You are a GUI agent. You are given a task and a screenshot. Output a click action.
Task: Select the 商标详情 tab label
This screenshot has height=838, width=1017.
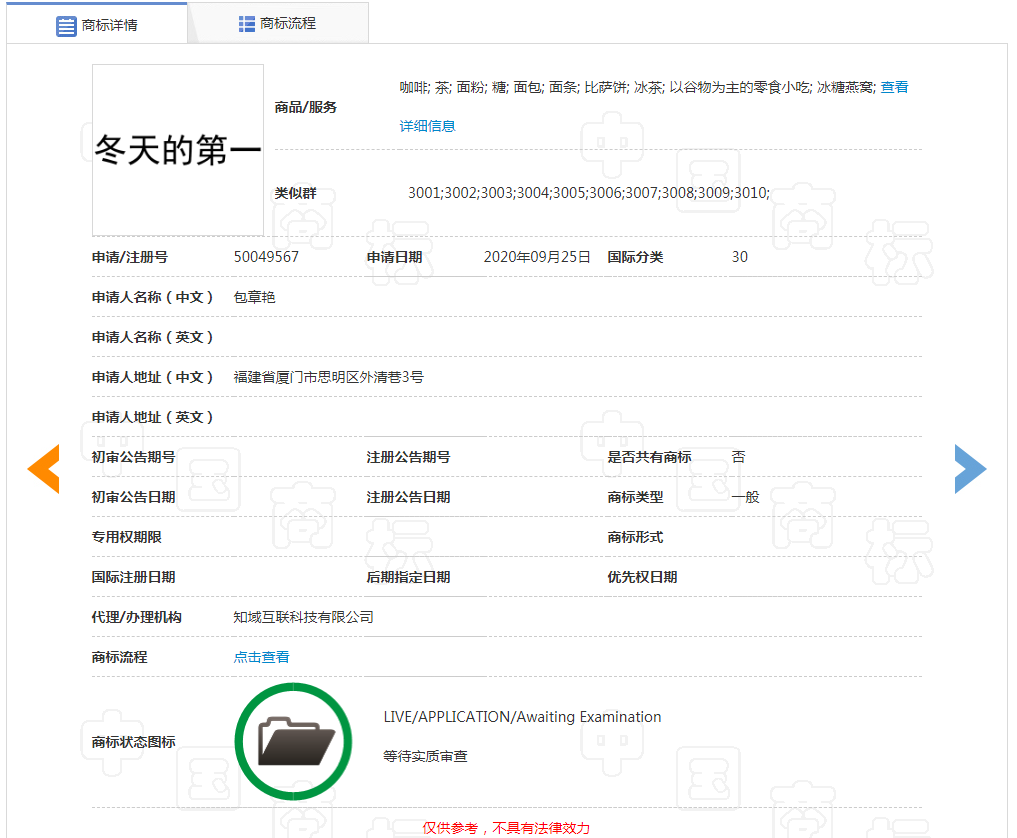[x=110, y=25]
